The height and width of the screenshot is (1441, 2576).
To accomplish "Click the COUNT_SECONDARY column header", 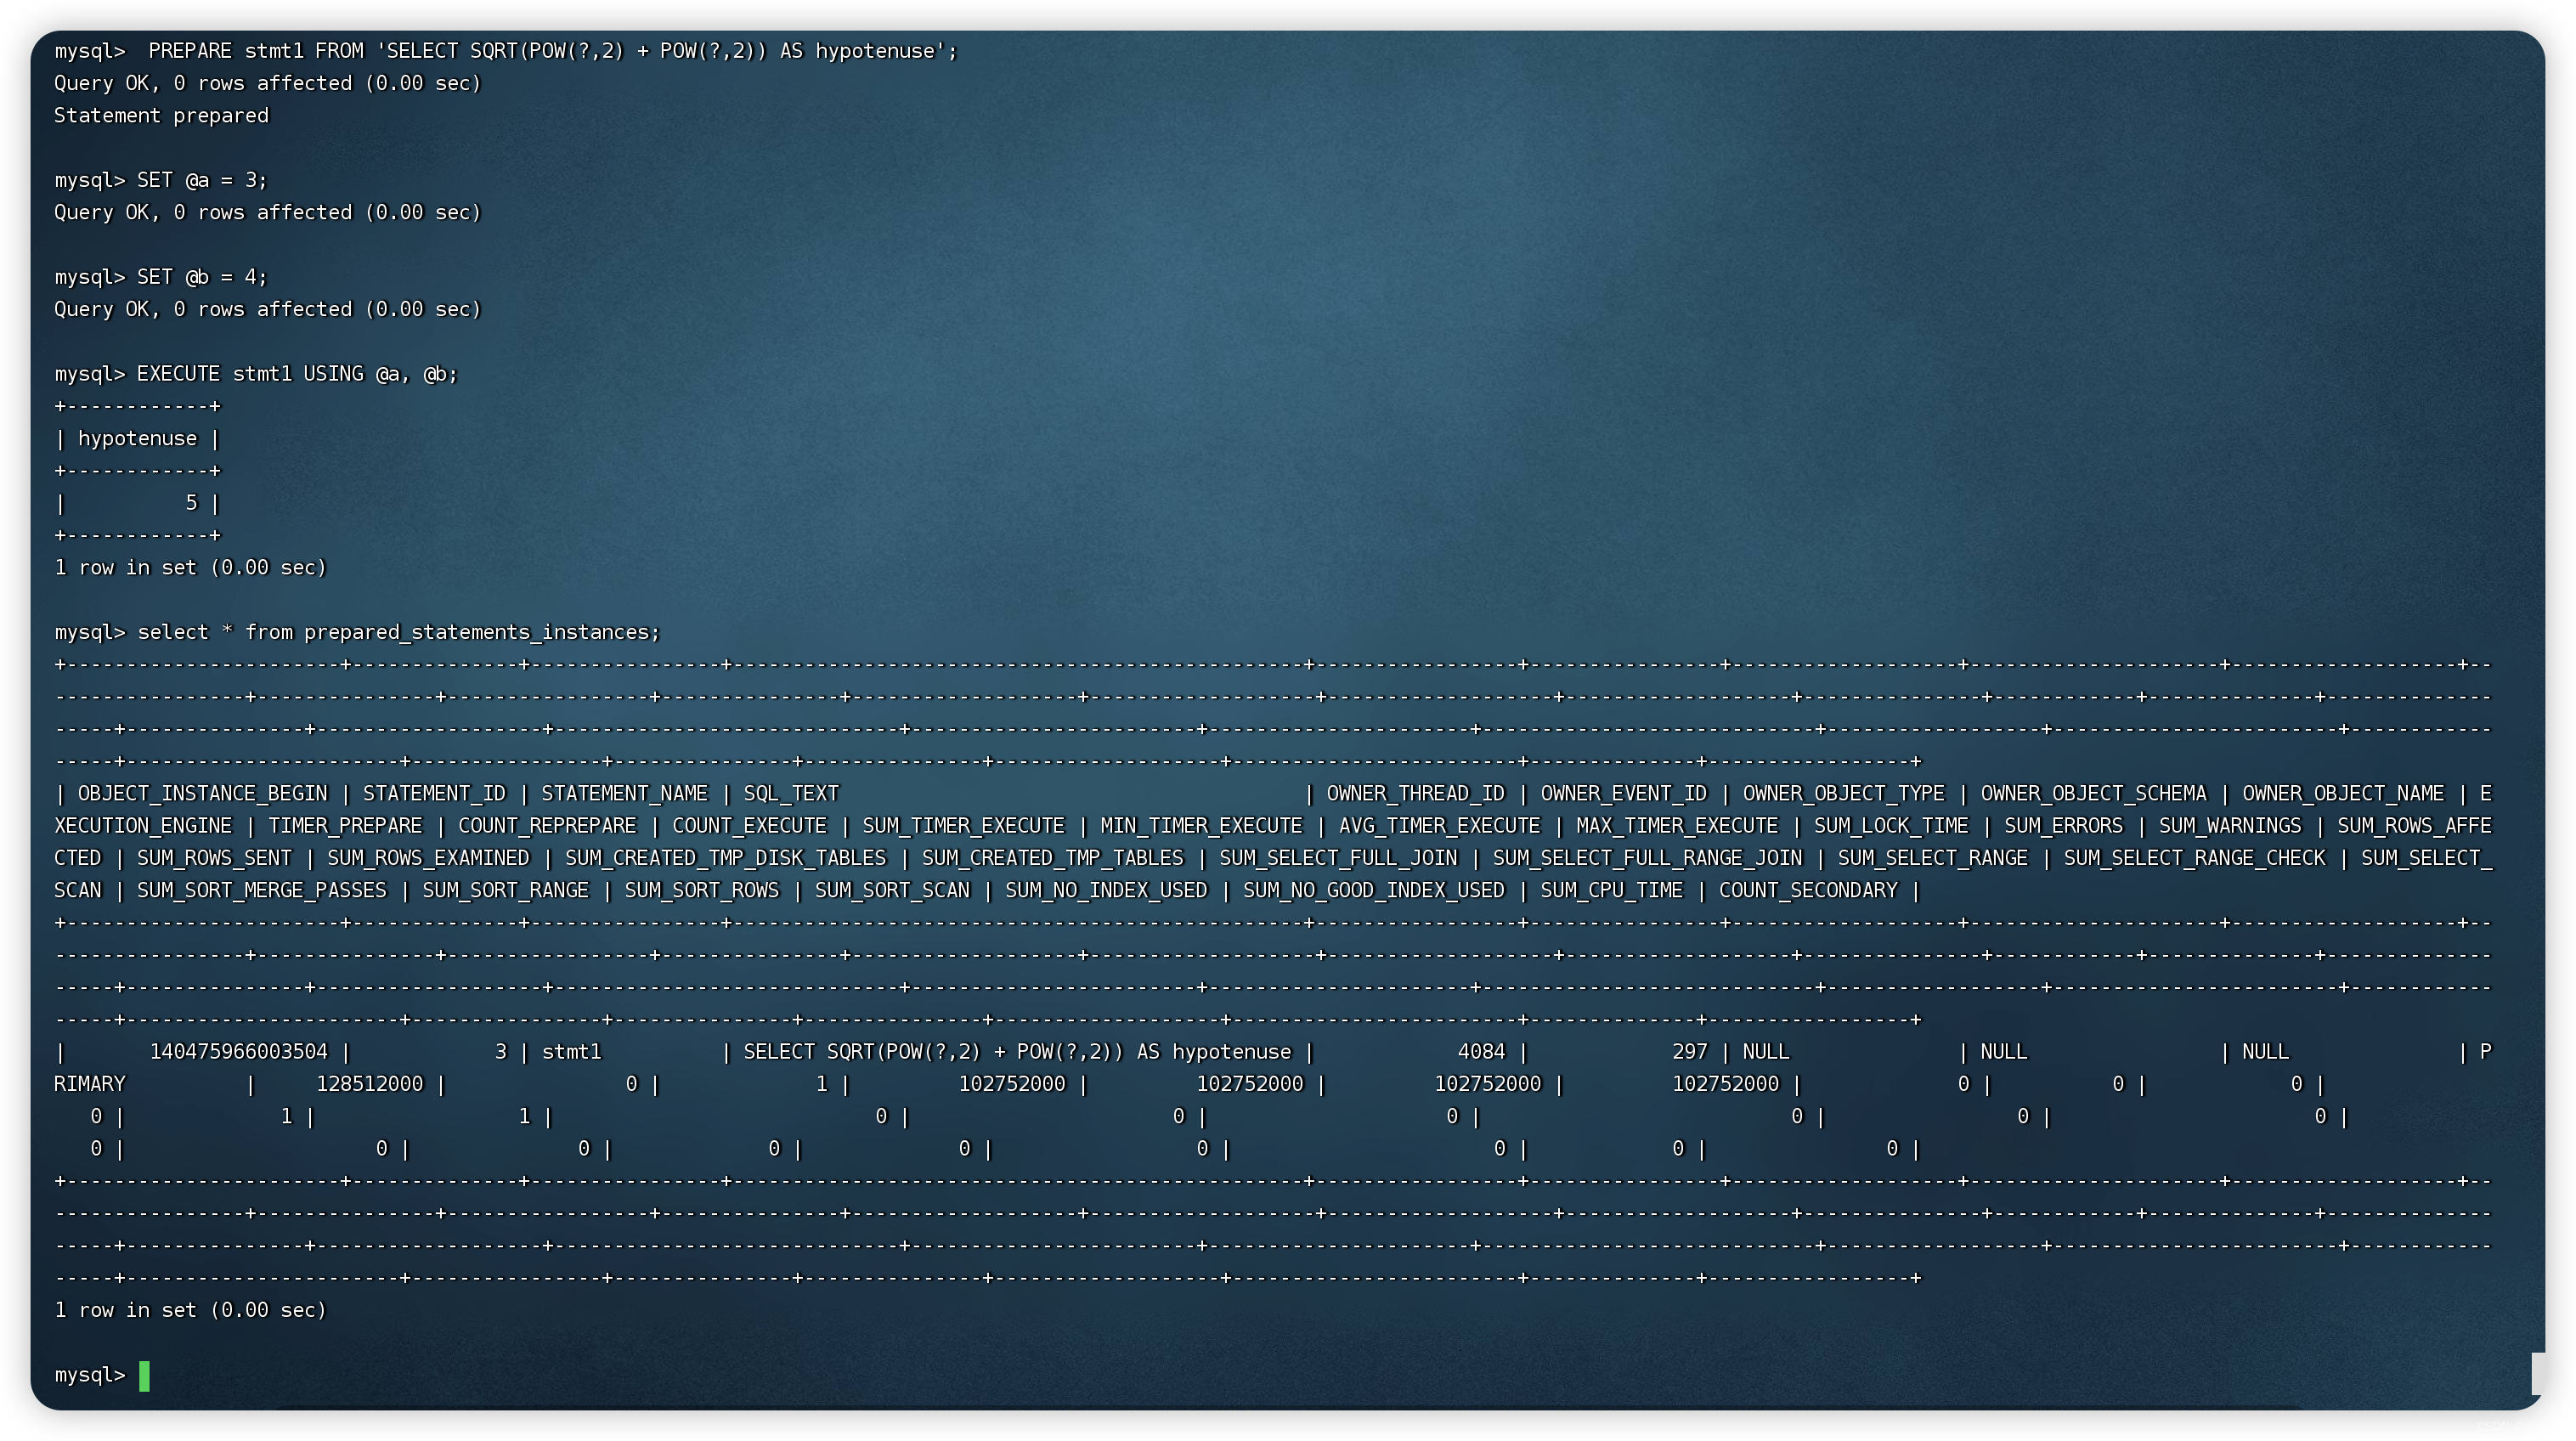I will (x=1808, y=891).
